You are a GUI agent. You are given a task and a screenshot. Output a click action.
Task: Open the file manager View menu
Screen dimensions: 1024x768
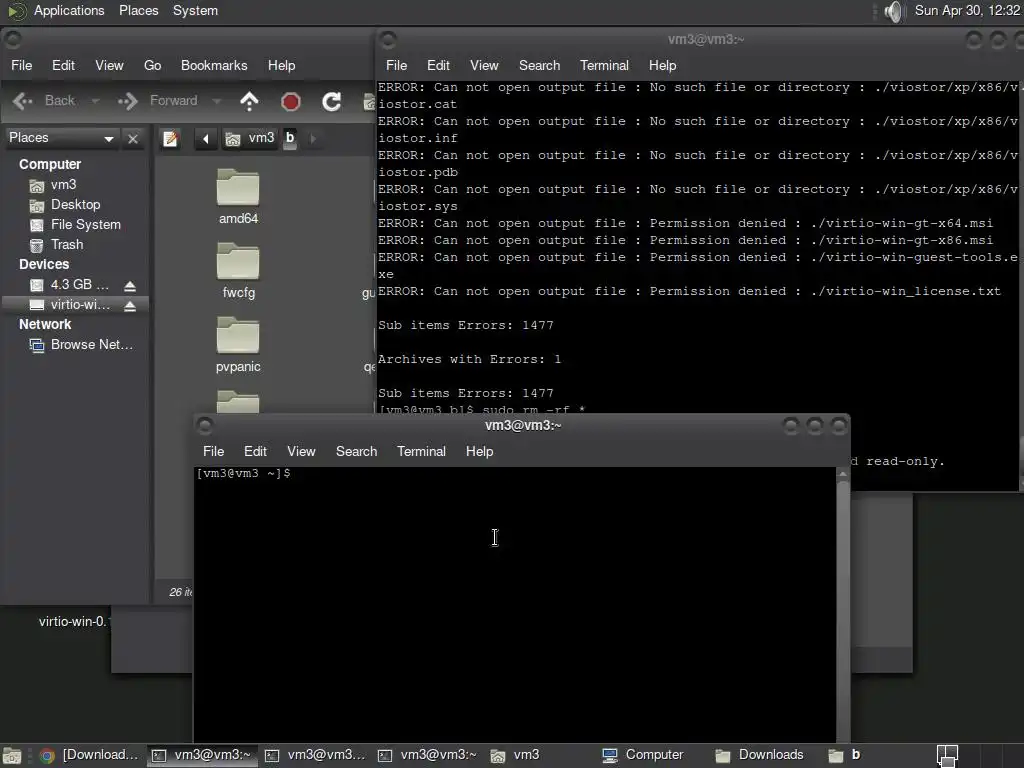pos(109,65)
